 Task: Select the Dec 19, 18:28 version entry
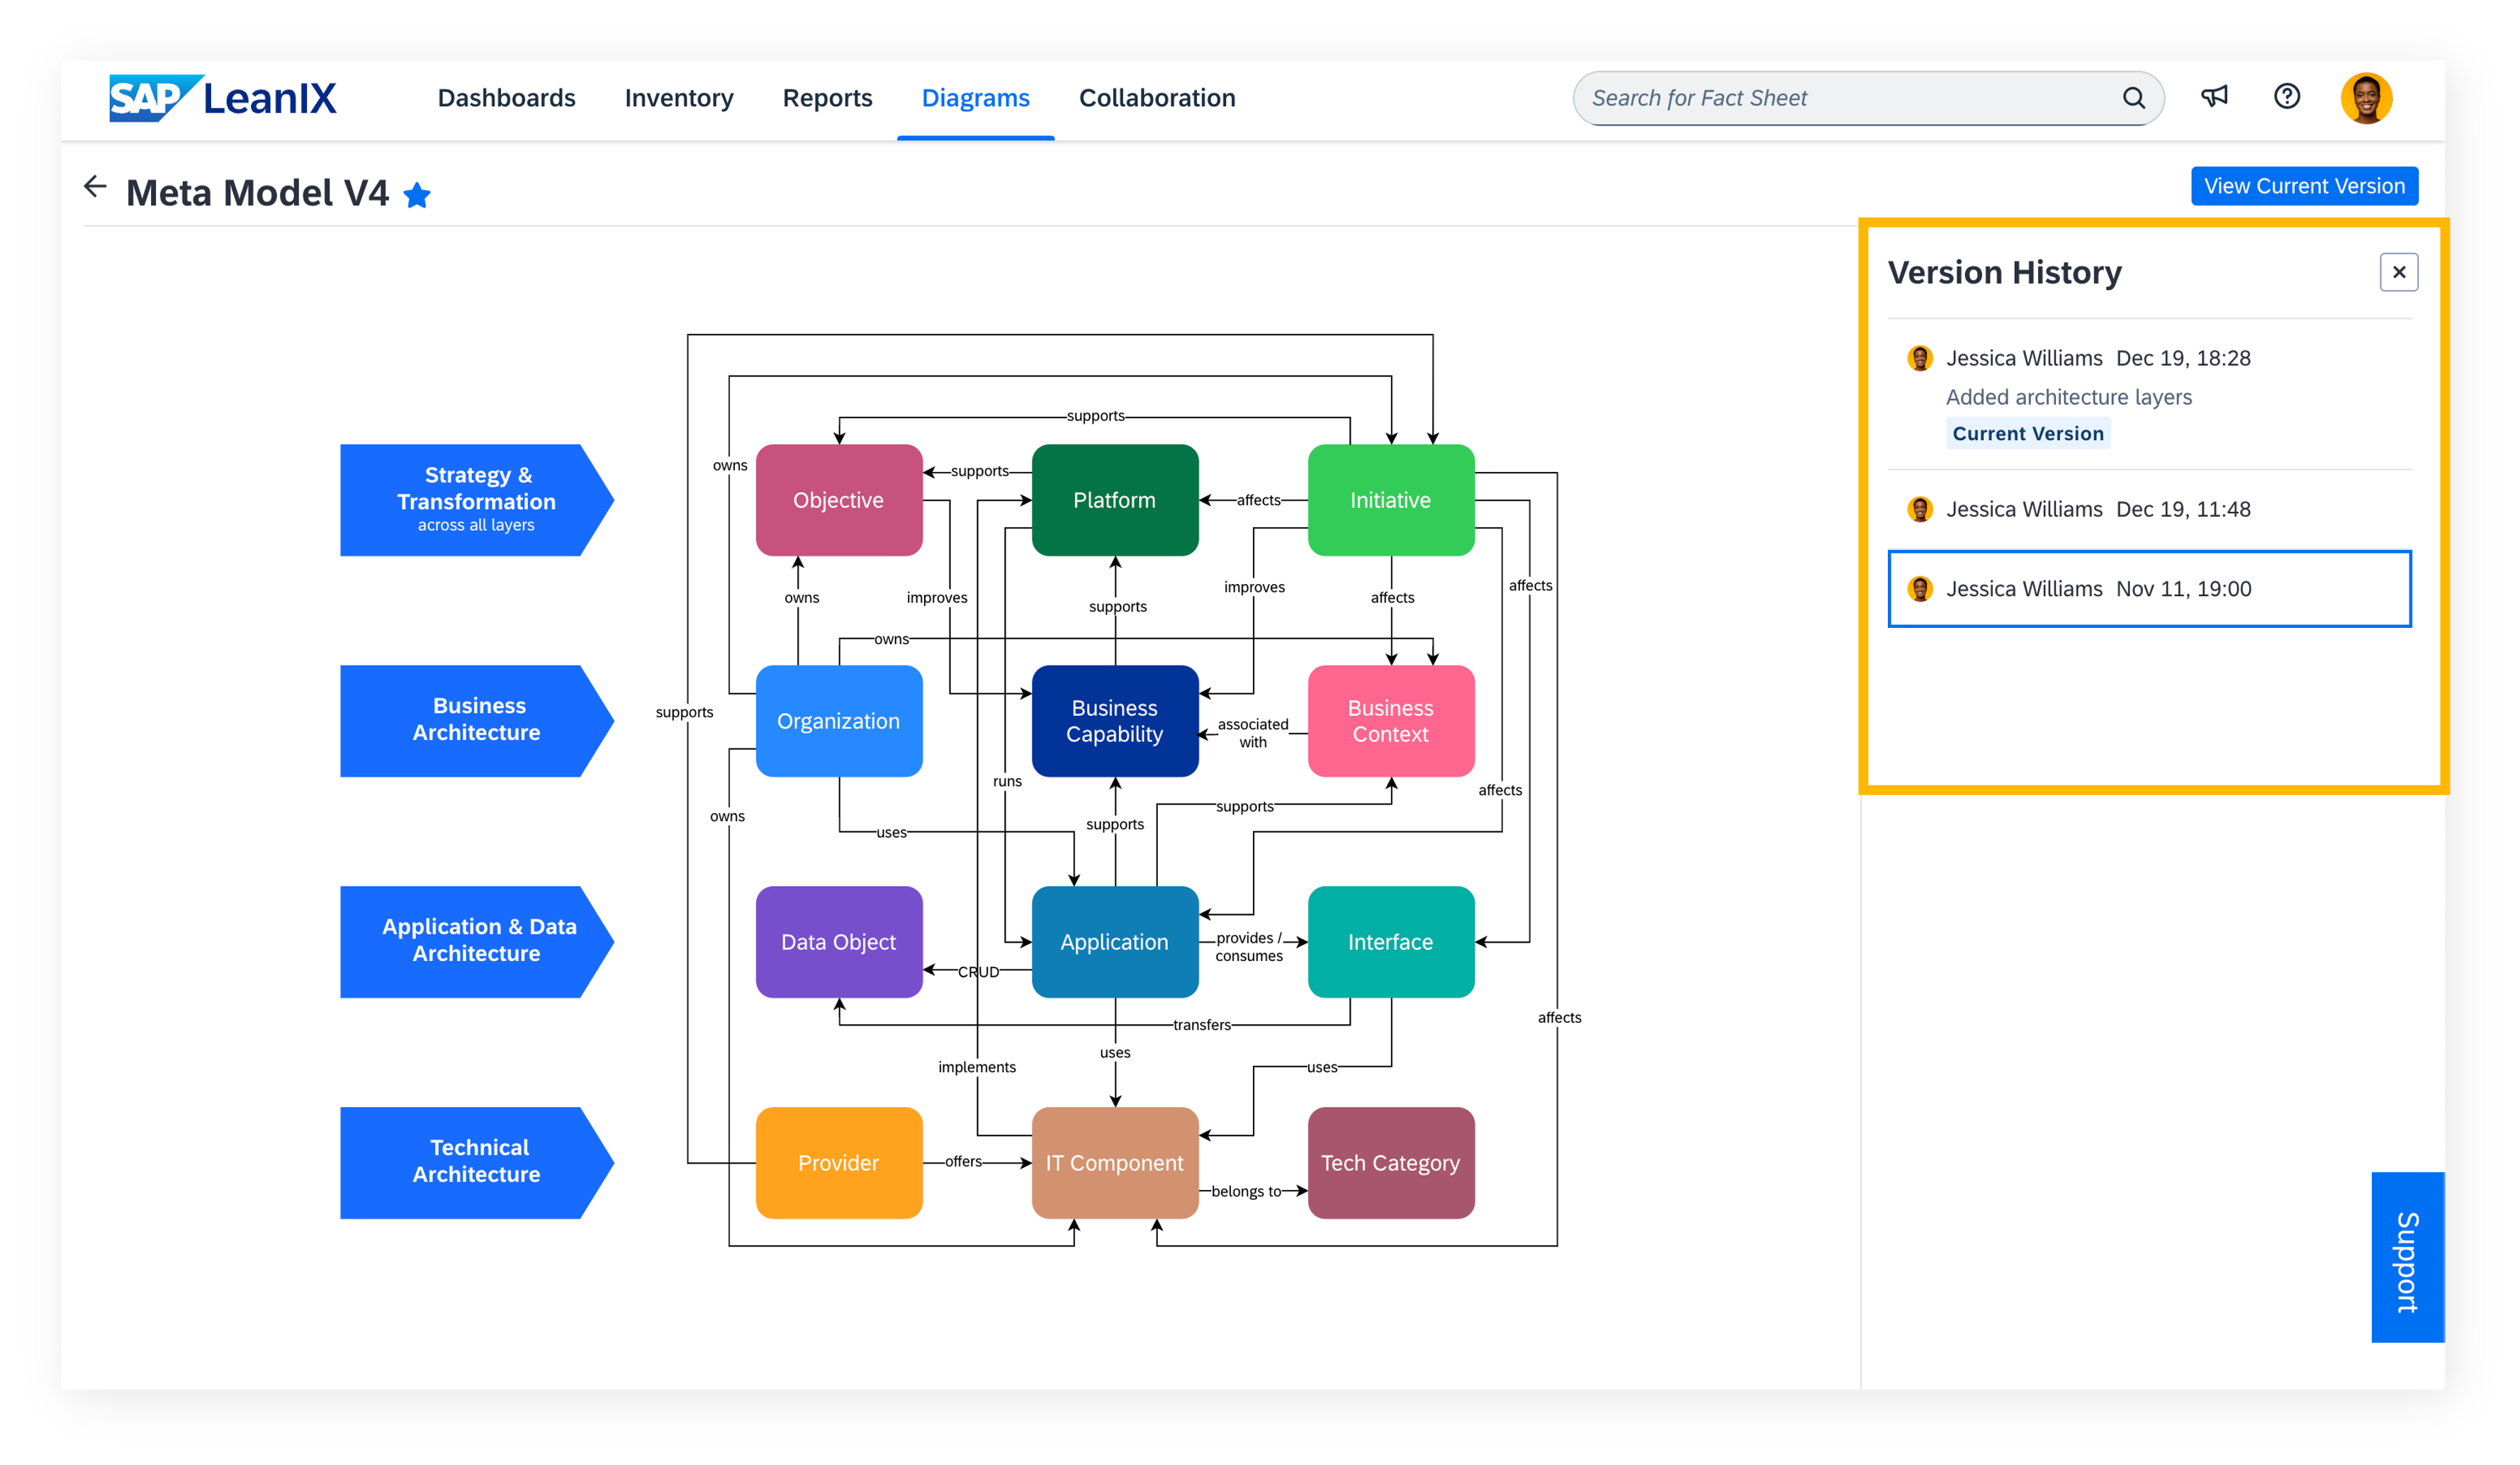2149,394
